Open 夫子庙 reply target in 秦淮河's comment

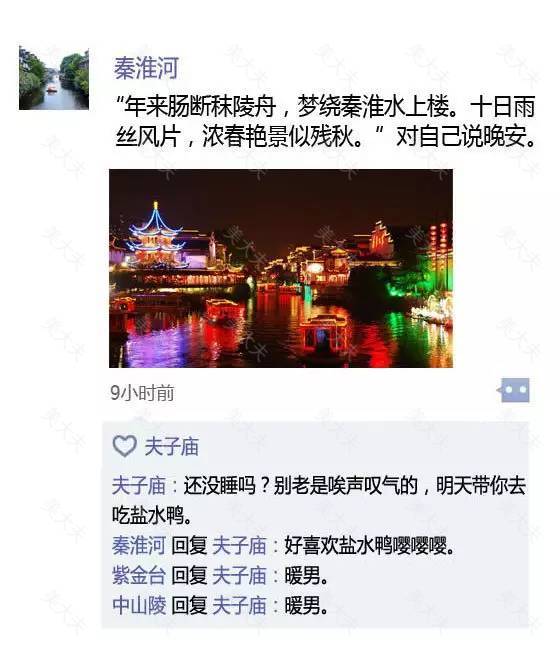(x=239, y=546)
